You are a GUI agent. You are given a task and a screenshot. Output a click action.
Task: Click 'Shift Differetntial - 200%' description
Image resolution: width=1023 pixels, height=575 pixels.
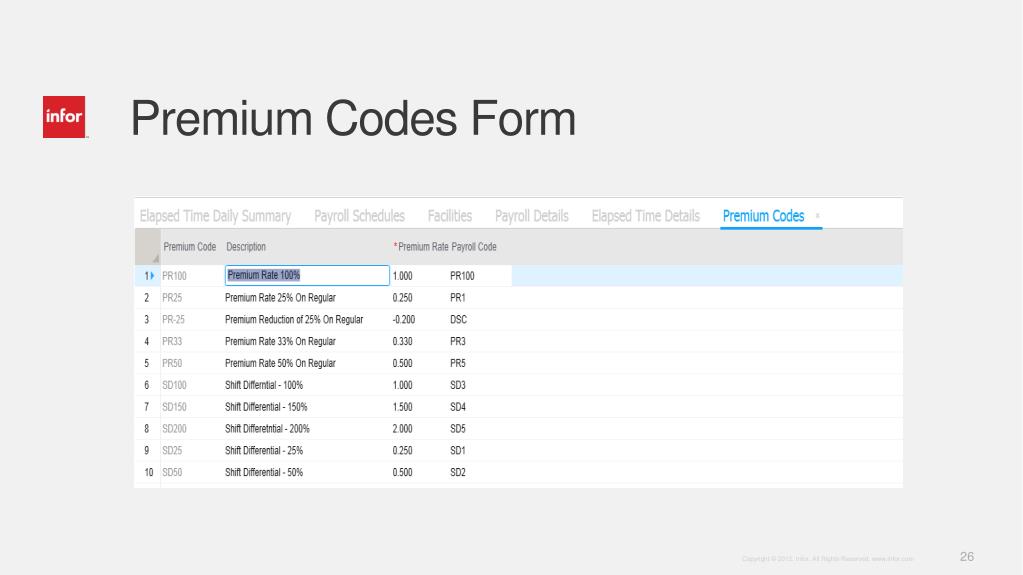coord(267,429)
